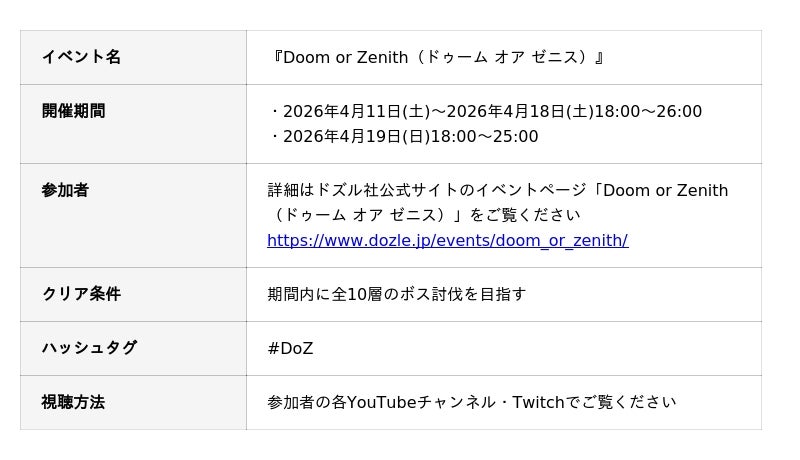
Task: Select the ハッシュタグ row label
Action: coord(89,348)
